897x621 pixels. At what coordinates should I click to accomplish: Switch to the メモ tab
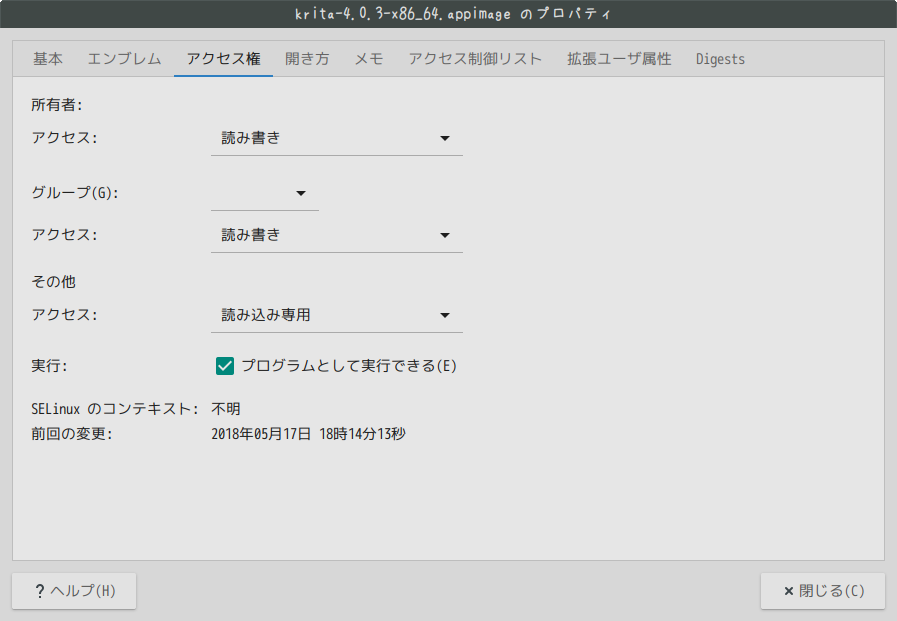(x=369, y=59)
